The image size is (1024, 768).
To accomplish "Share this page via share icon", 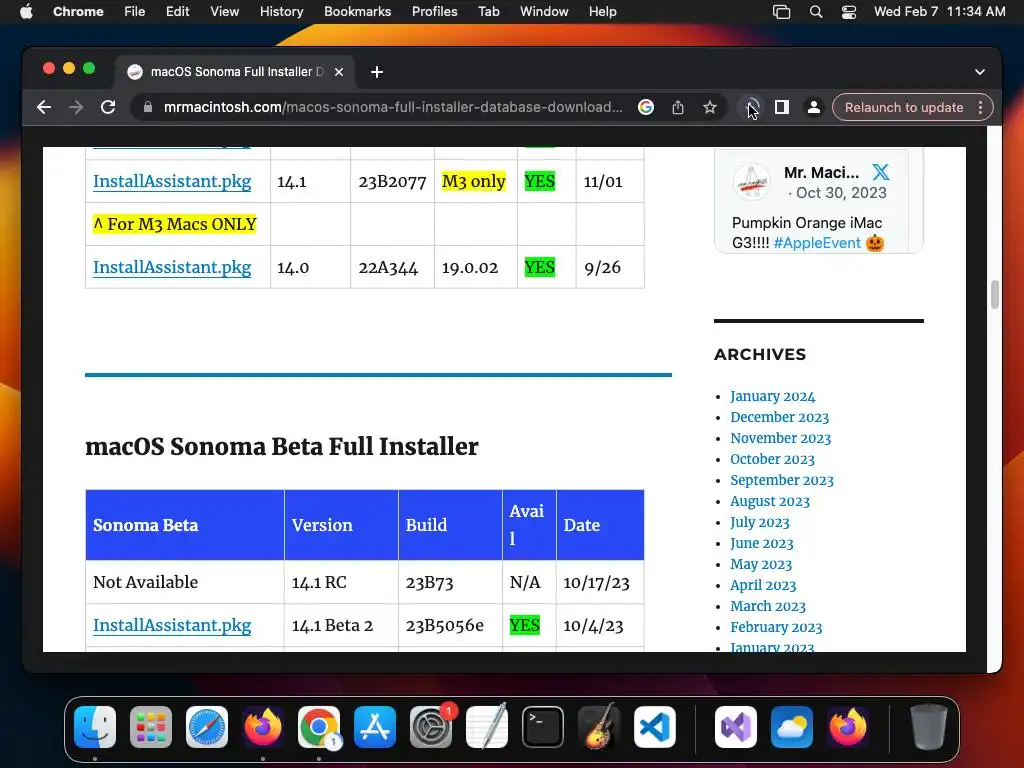I will pos(678,107).
